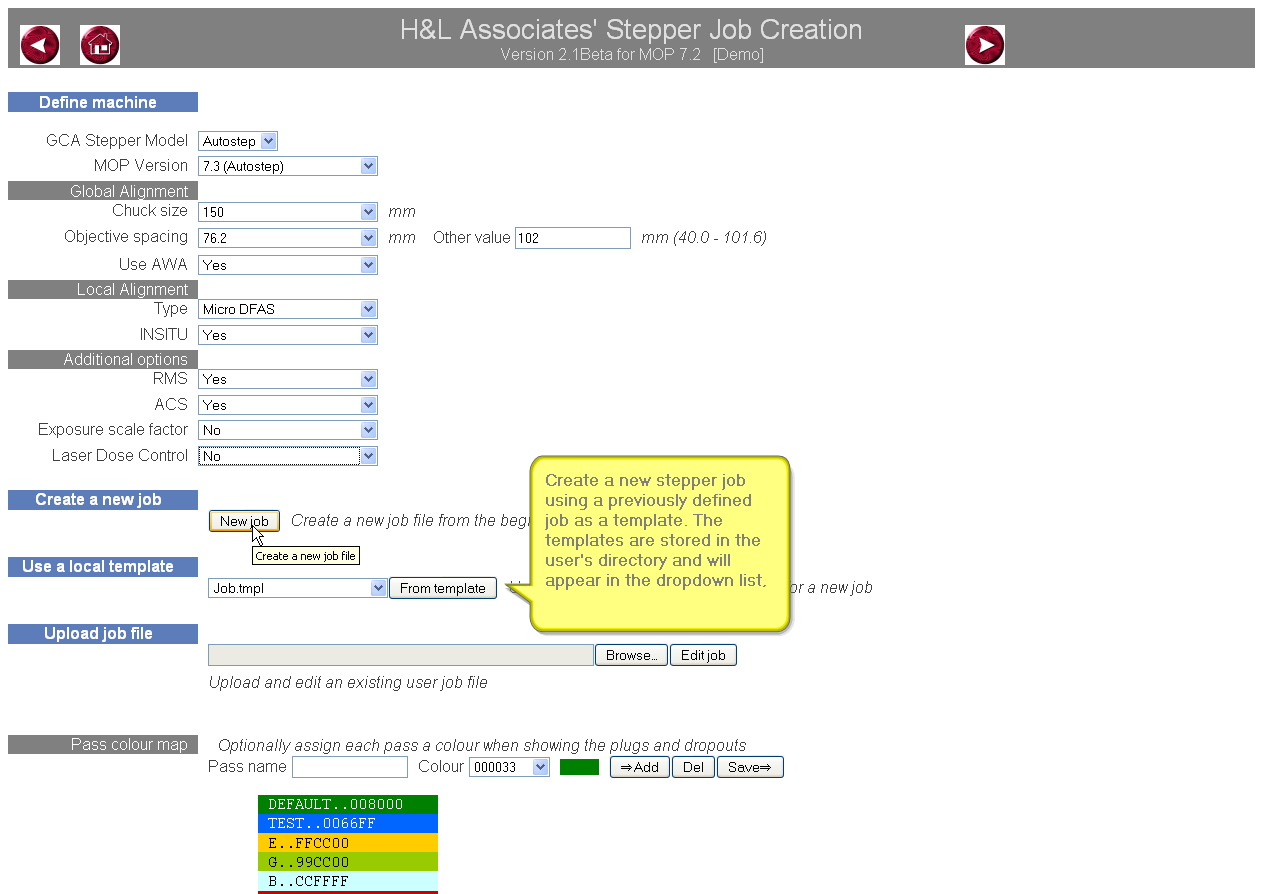This screenshot has height=894, width=1263.
Task: Click the Upload job file header
Action: coord(103,634)
